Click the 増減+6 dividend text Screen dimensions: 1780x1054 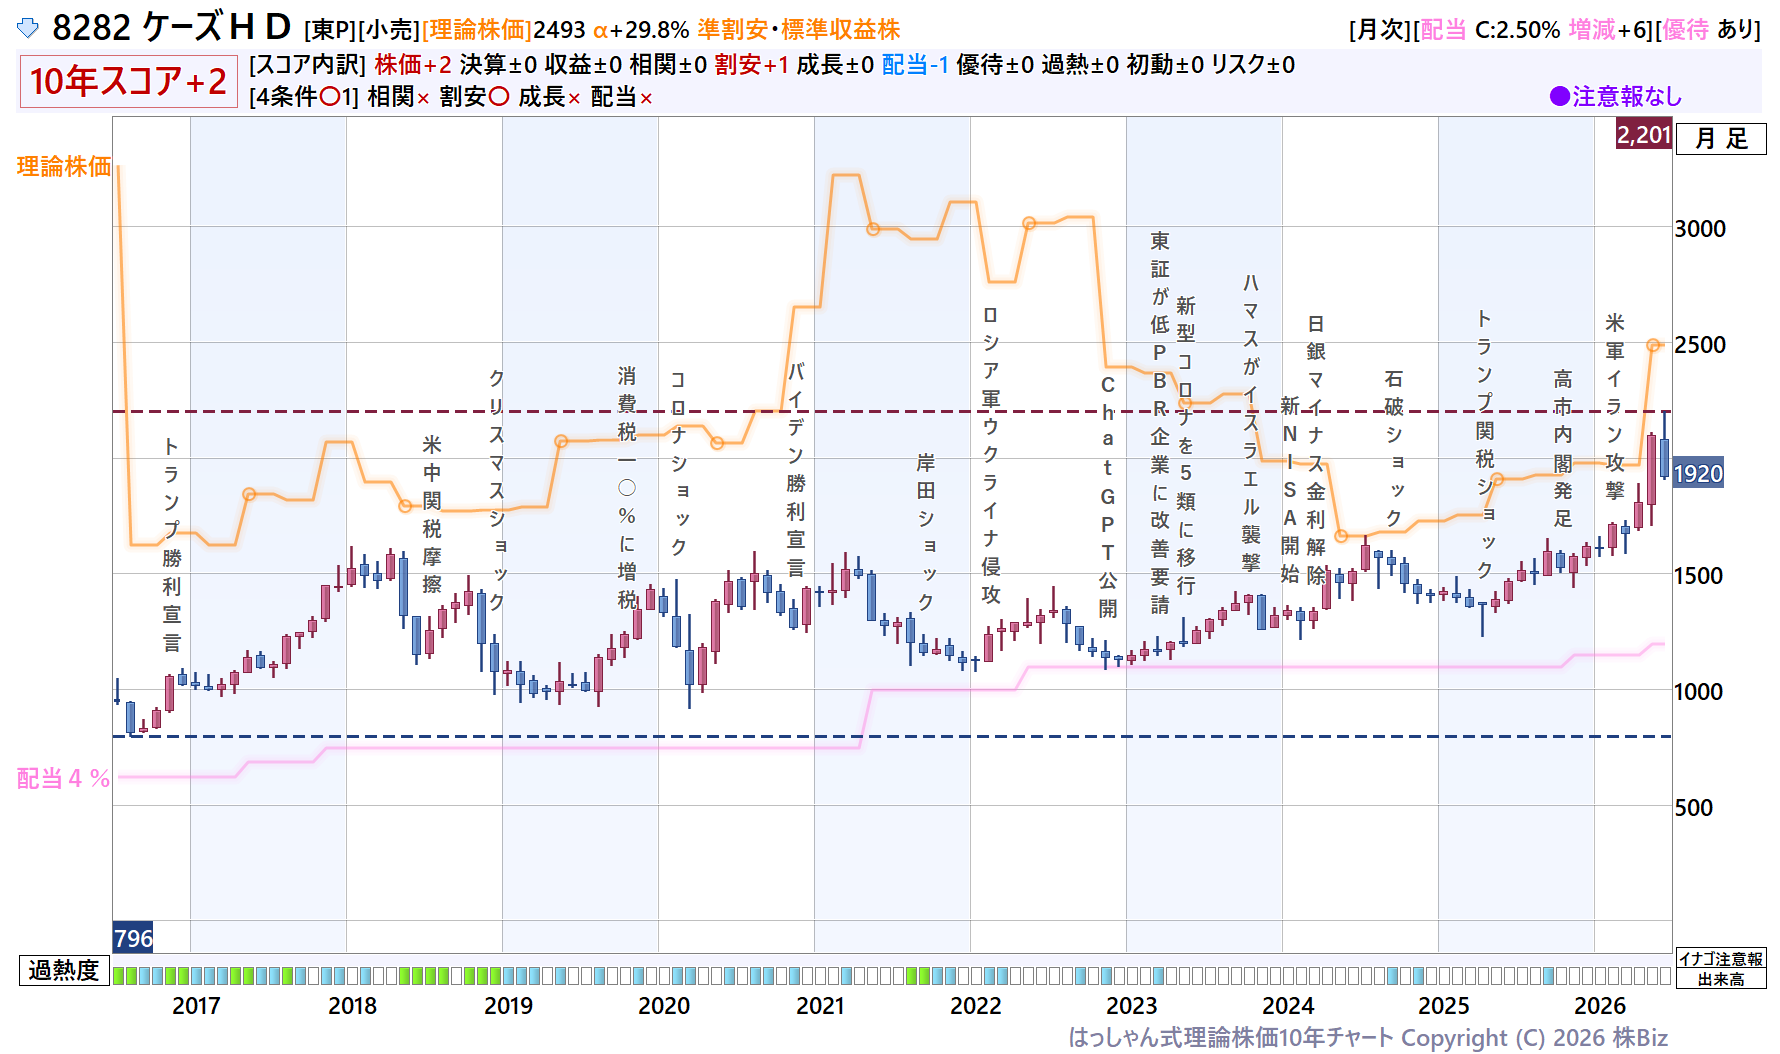point(1609,30)
